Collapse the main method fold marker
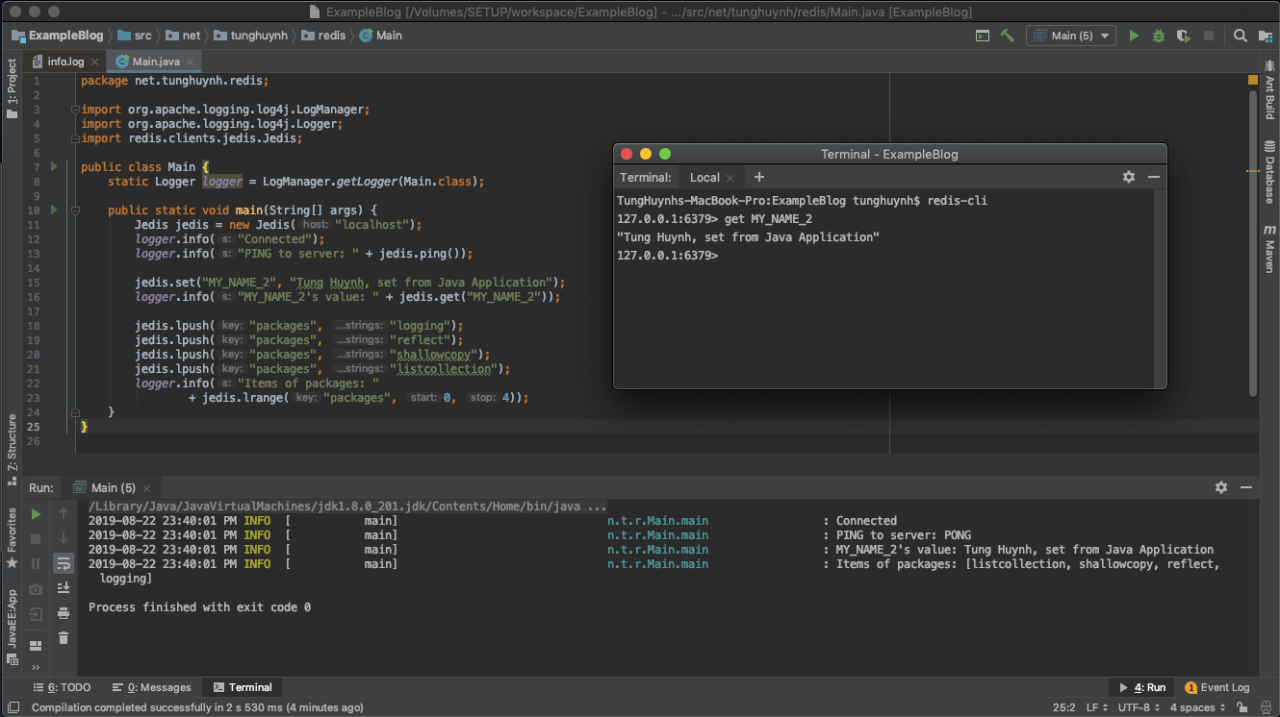Screen dimensions: 1280x717 click(x=74, y=211)
